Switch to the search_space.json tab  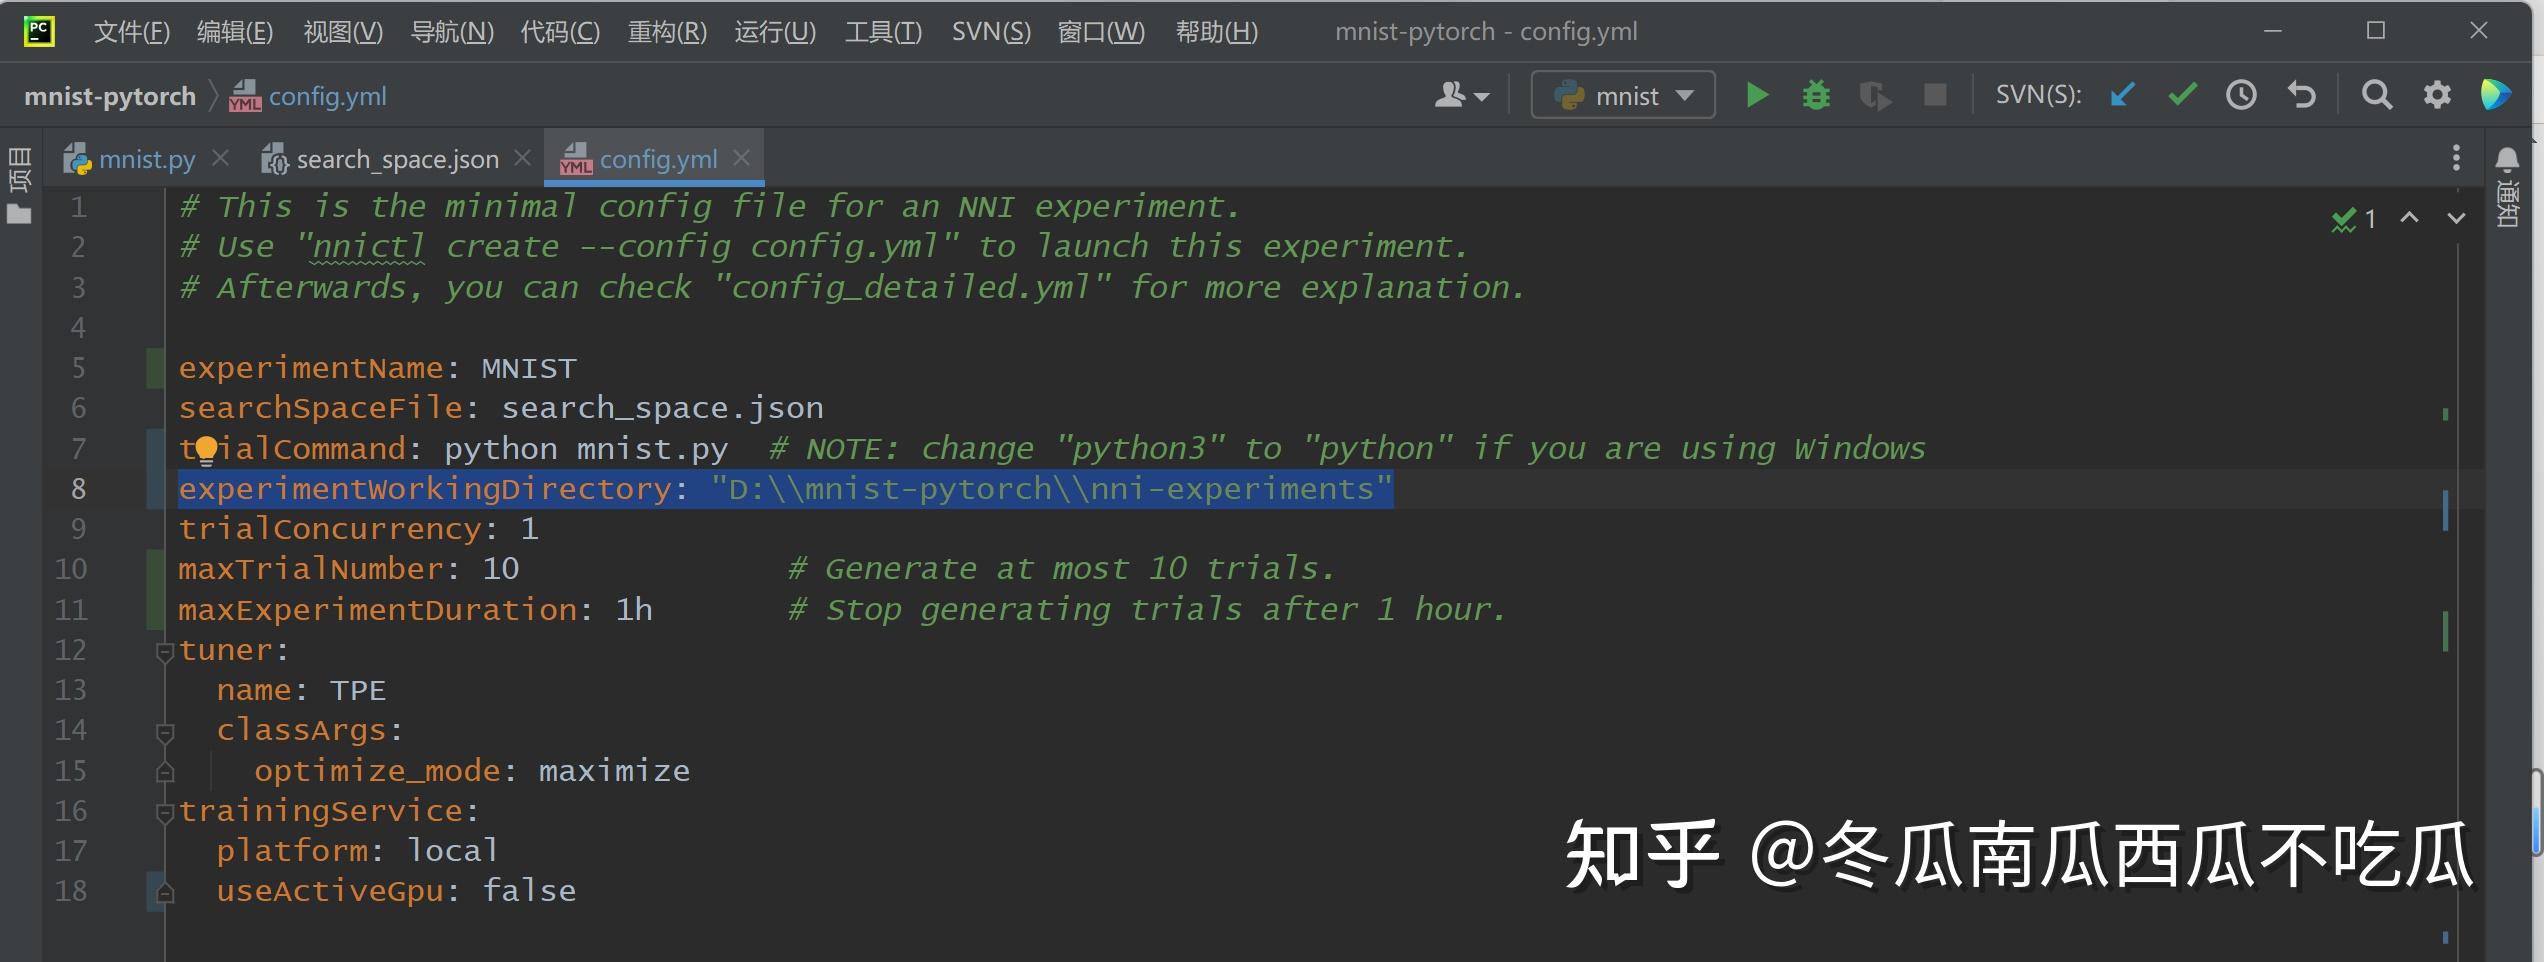(x=397, y=158)
